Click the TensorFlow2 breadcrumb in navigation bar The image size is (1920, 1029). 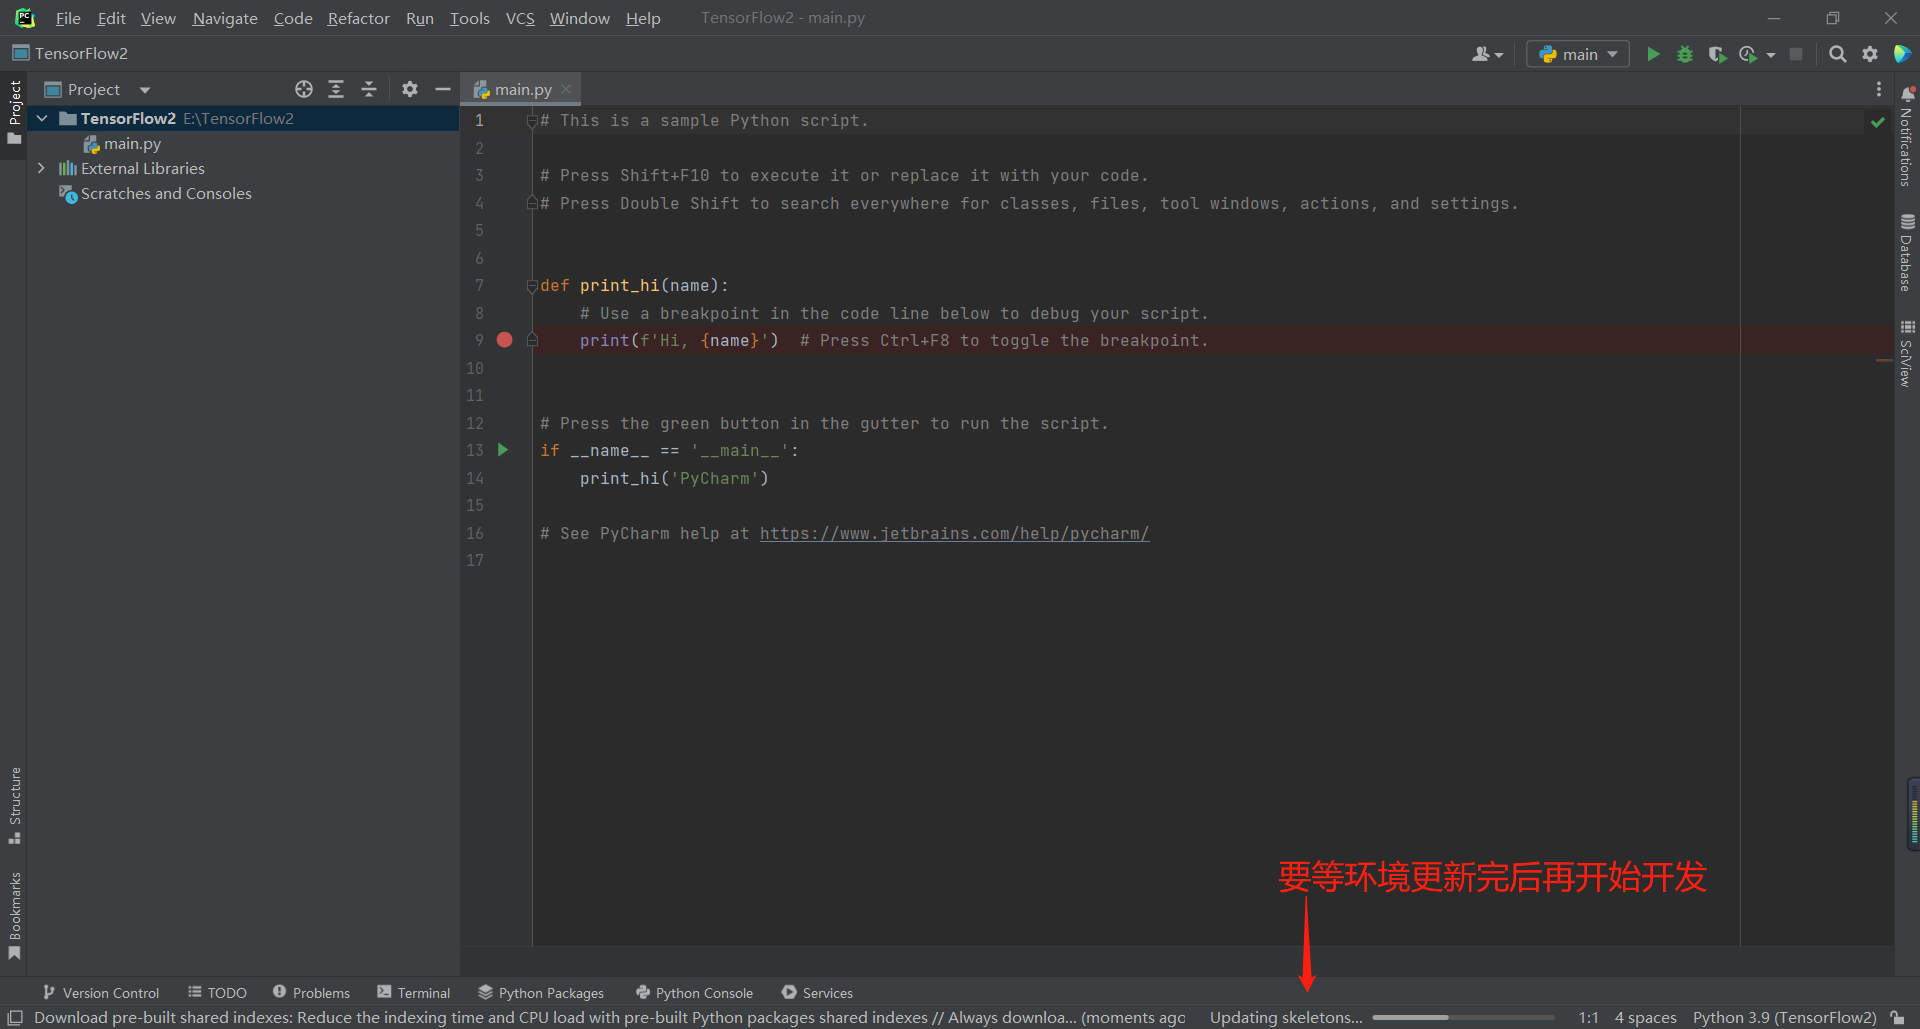[70, 53]
